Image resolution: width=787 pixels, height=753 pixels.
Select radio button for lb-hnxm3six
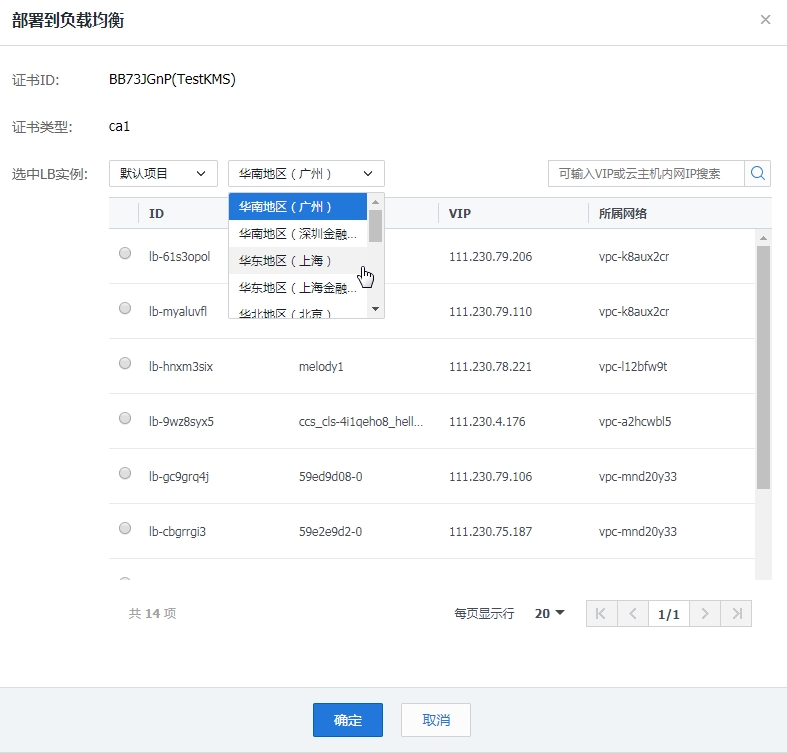pyautogui.click(x=125, y=364)
